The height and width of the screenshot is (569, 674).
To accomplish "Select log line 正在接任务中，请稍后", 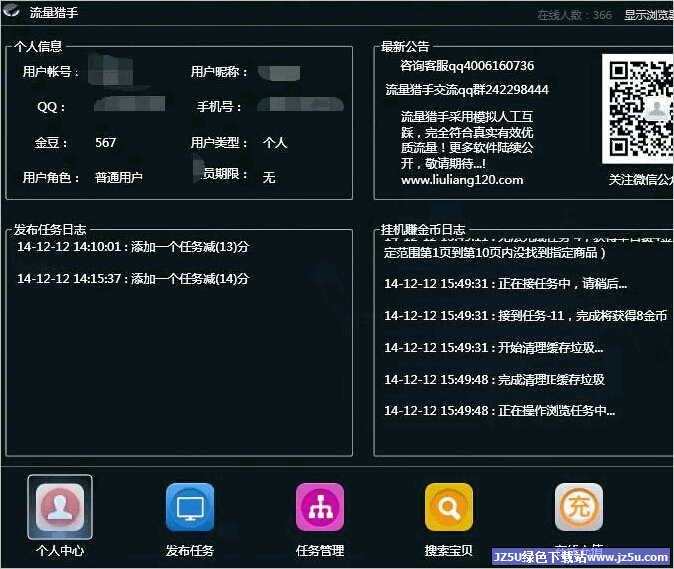I will pos(506,284).
